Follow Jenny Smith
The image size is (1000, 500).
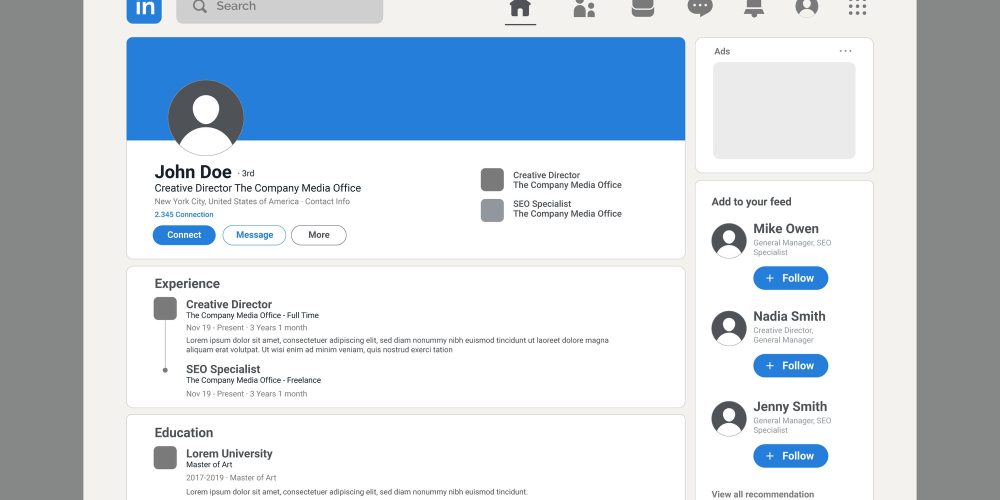pos(791,456)
